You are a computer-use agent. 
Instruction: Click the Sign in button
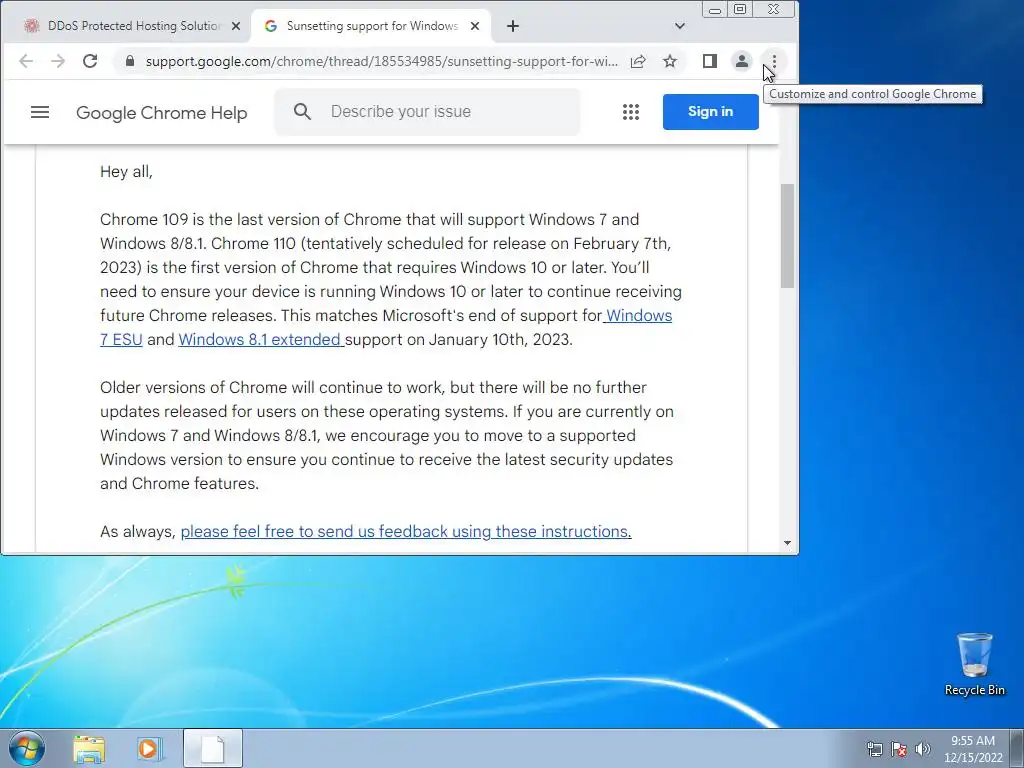pos(711,112)
